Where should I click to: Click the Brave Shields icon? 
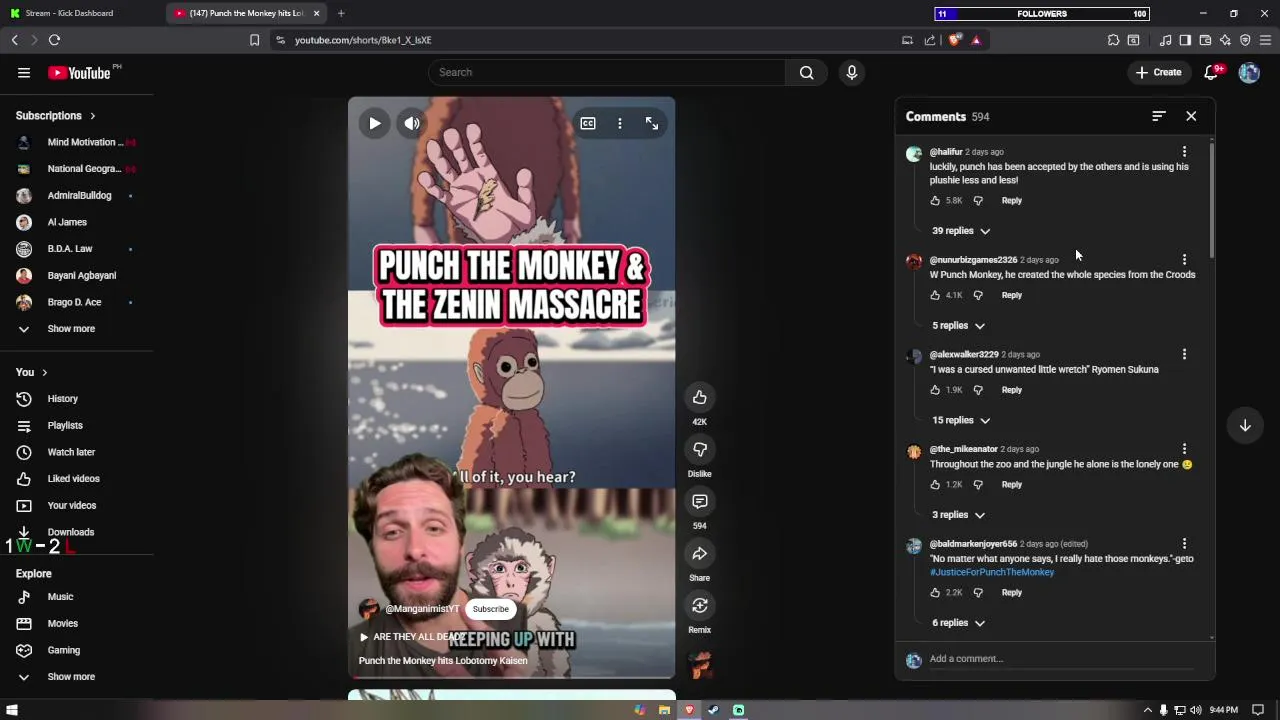pos(955,40)
